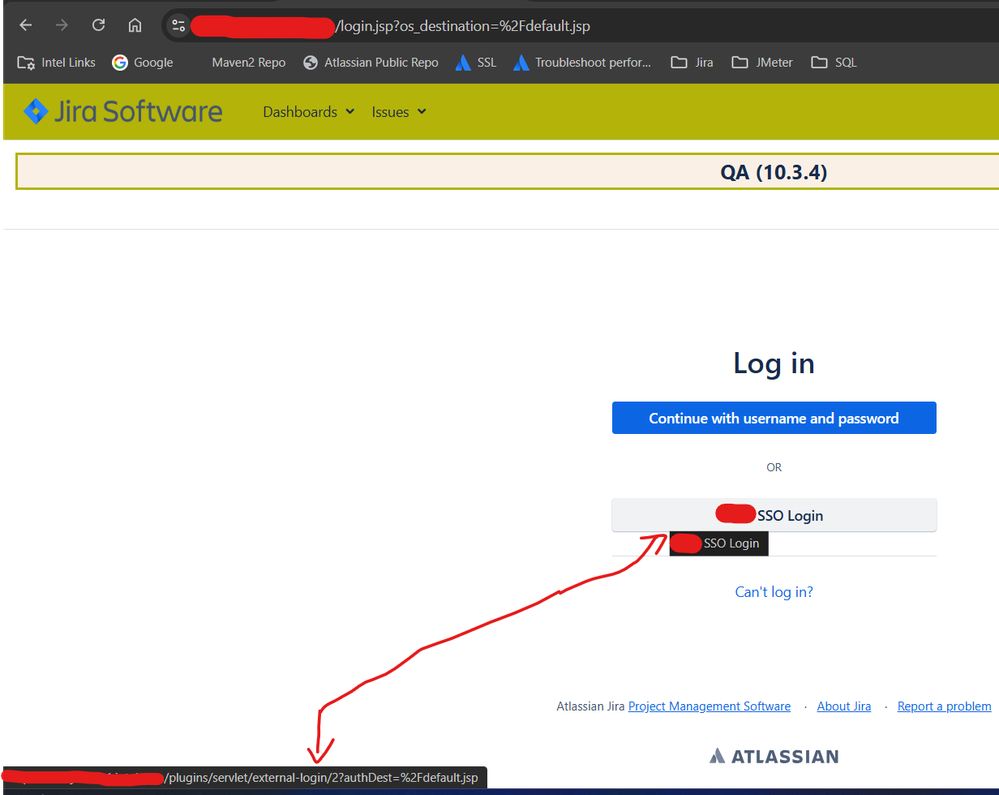Open the Google bookmark
This screenshot has height=795, width=999.
(143, 62)
